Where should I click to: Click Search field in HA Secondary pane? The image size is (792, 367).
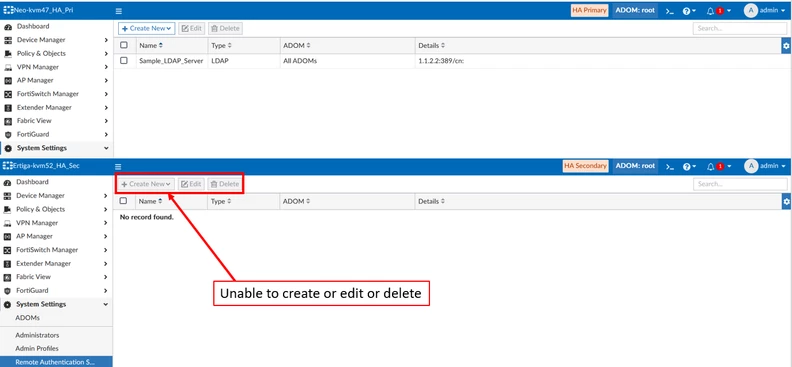[739, 184]
